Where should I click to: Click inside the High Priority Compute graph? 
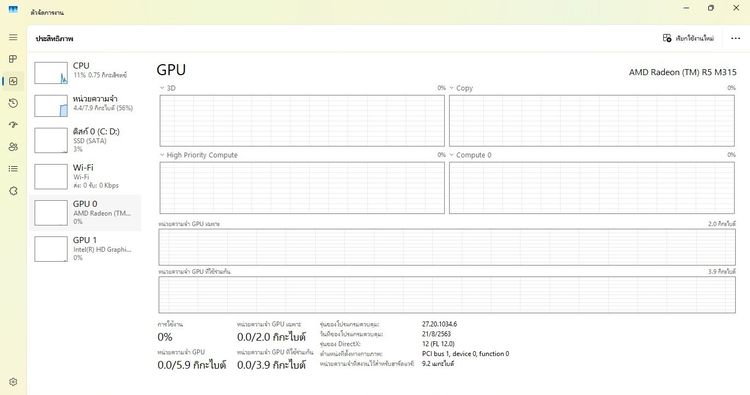(302, 187)
